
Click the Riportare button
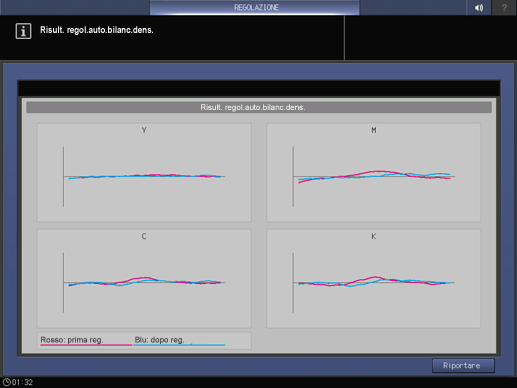(x=463, y=366)
